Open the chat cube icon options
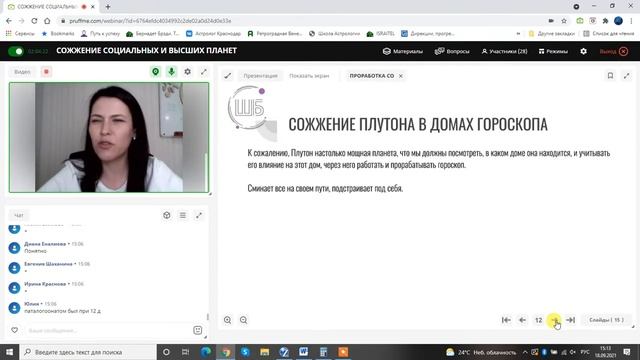 [x=167, y=215]
